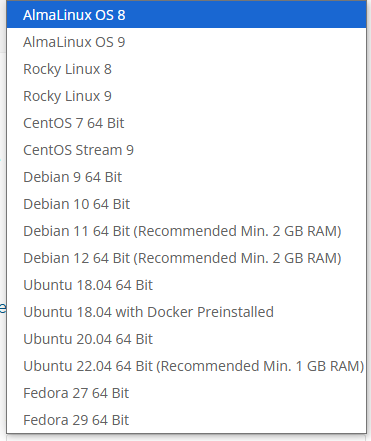Click the Debian 11 Recommended Min. 2 GB RAM note
The image size is (371, 441).
click(x=237, y=231)
